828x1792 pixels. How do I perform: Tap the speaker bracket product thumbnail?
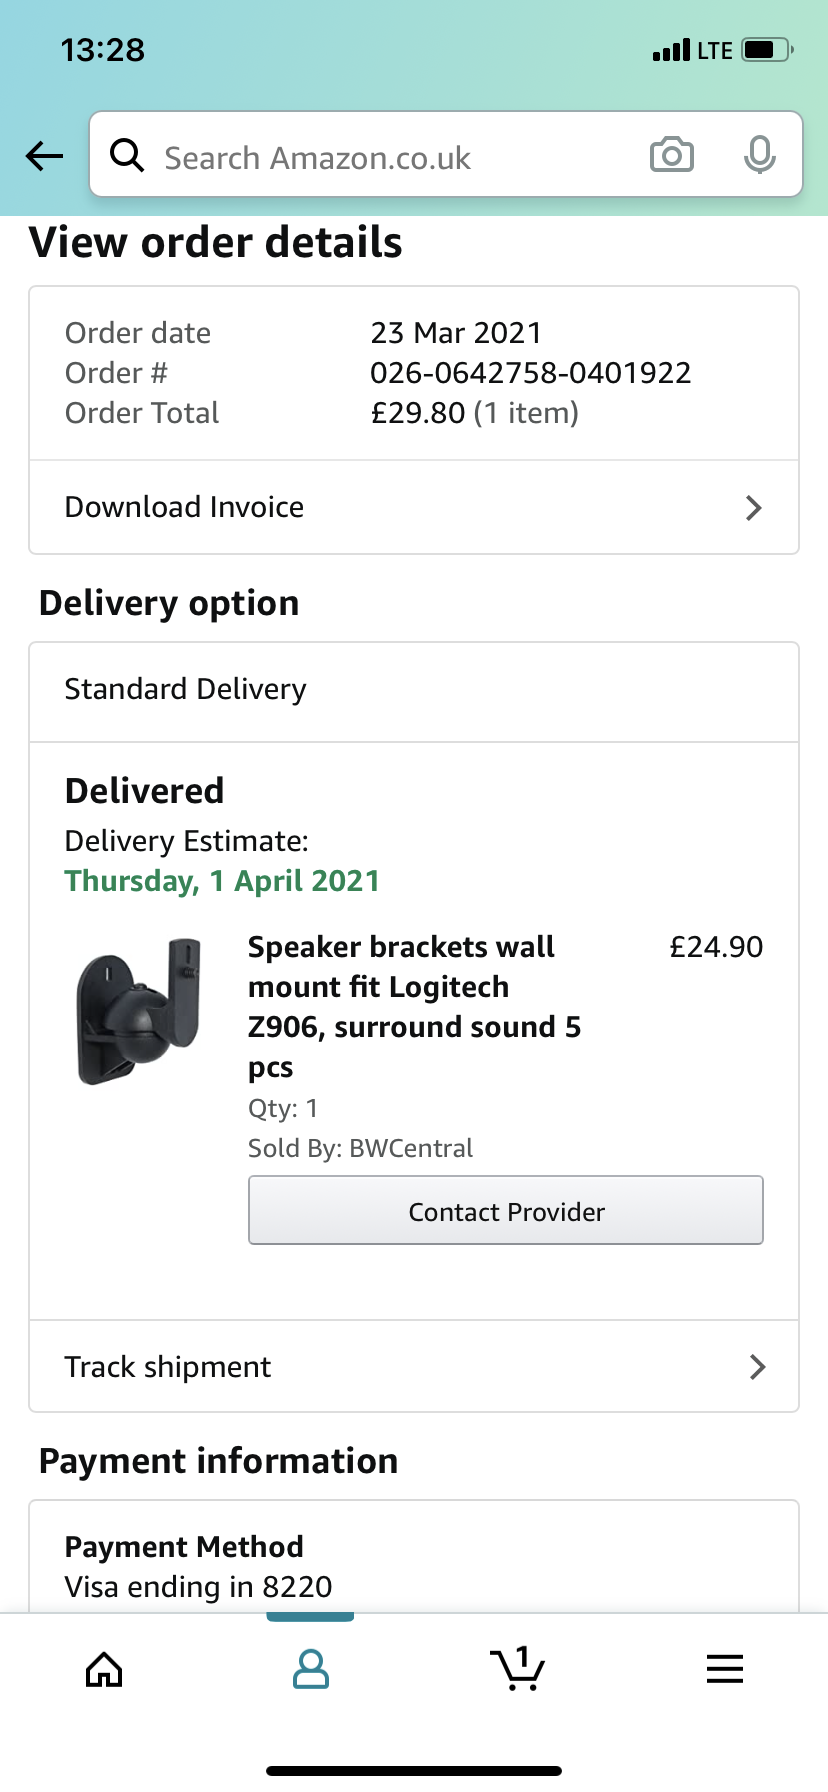pyautogui.click(x=140, y=1011)
